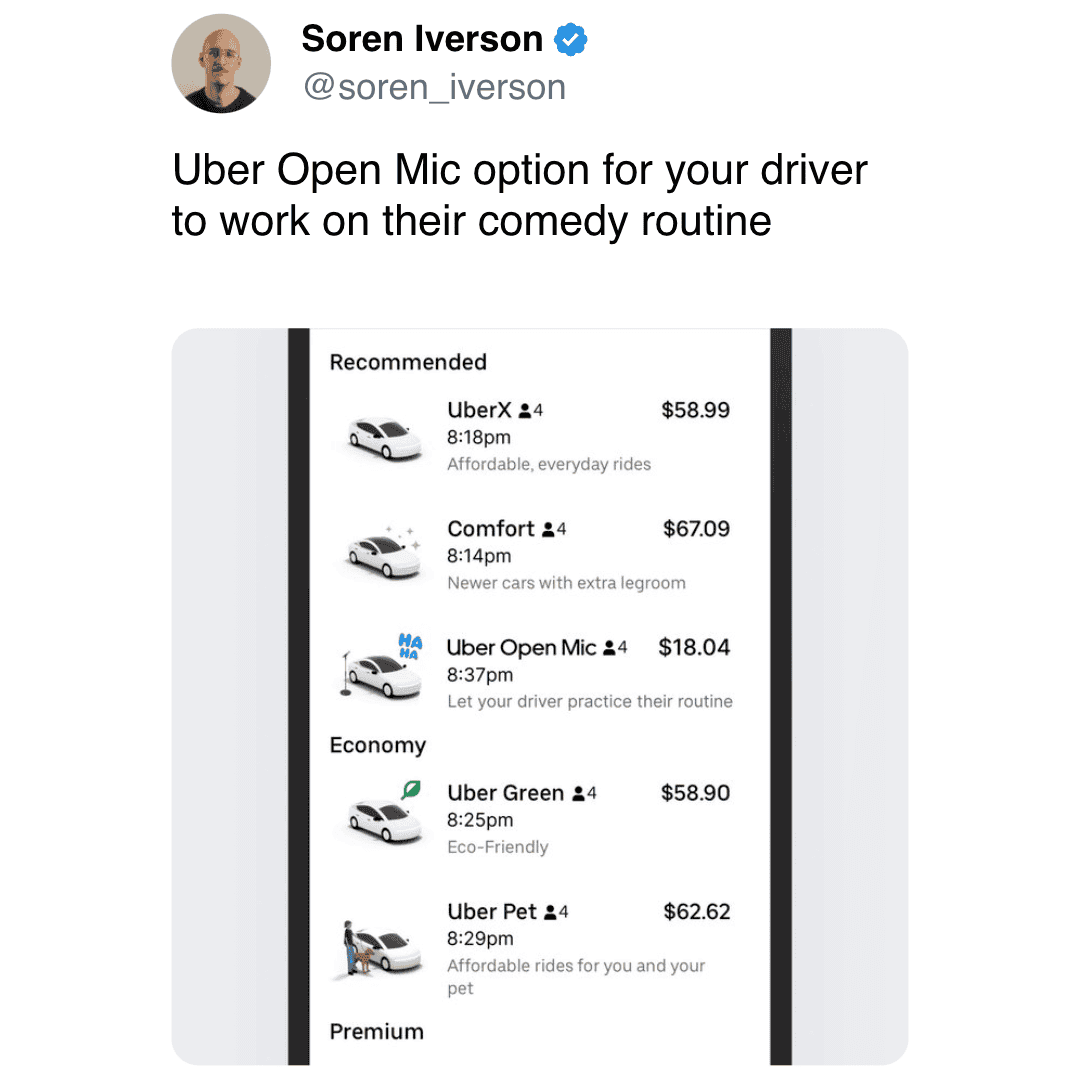The image size is (1080, 1080).
Task: Open Soren Iverson's profile avatar
Action: coord(221,63)
